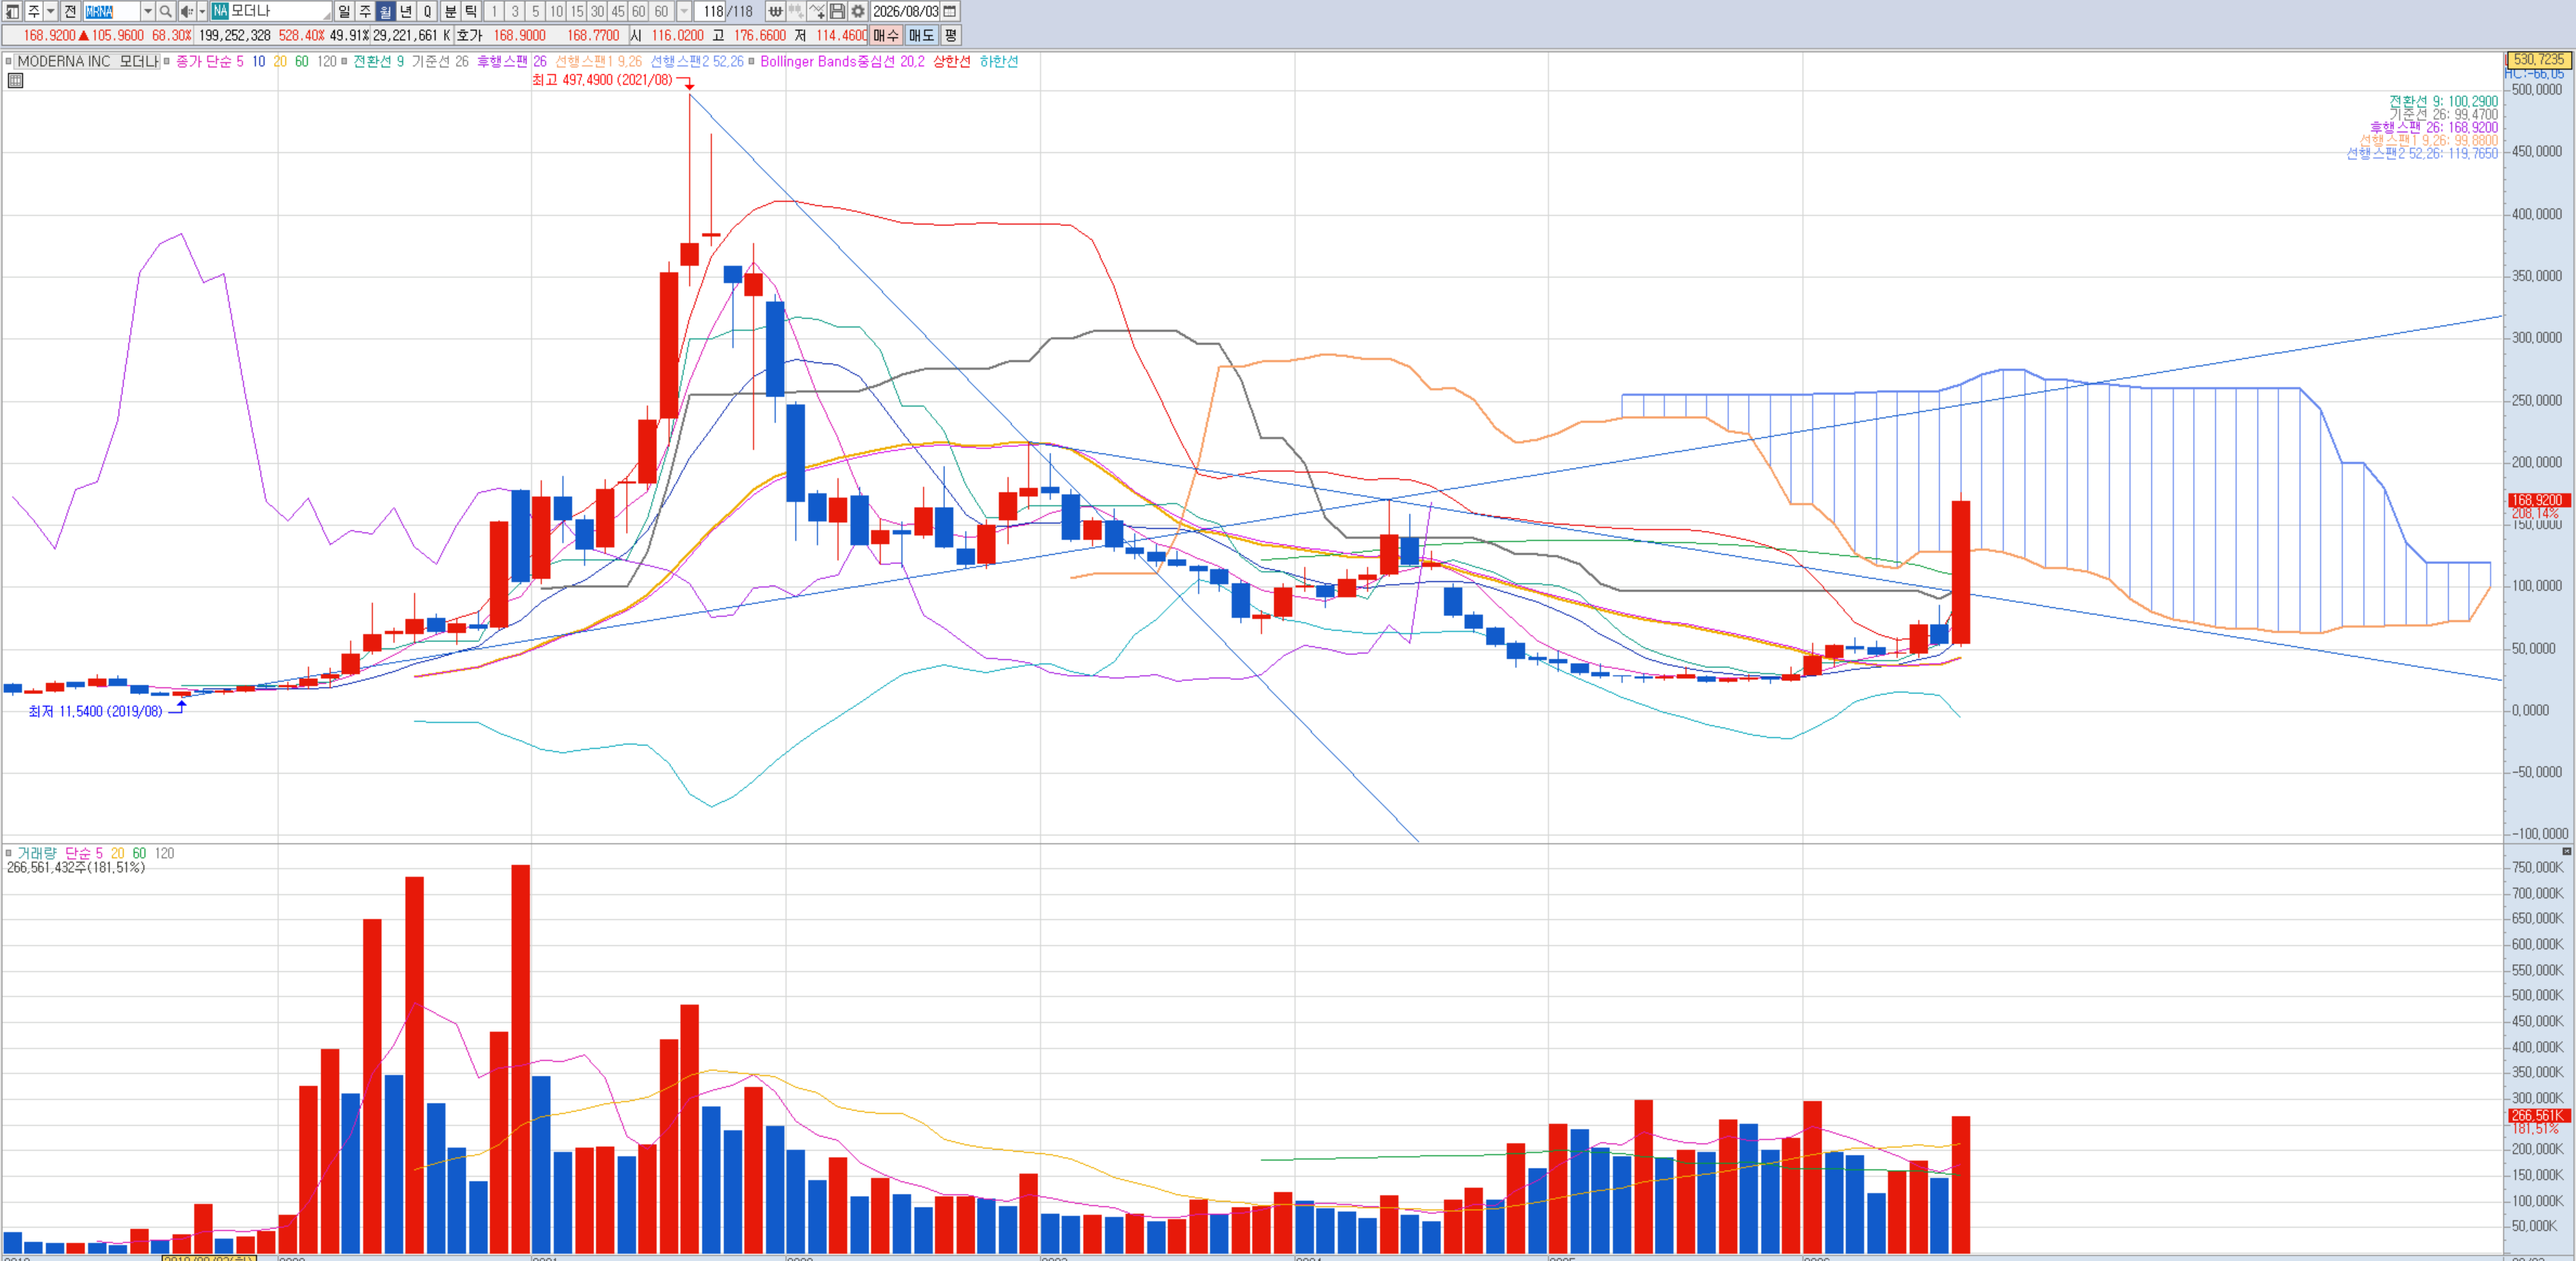Toggle the checkbox beside MODERNA INC label

coord(9,61)
